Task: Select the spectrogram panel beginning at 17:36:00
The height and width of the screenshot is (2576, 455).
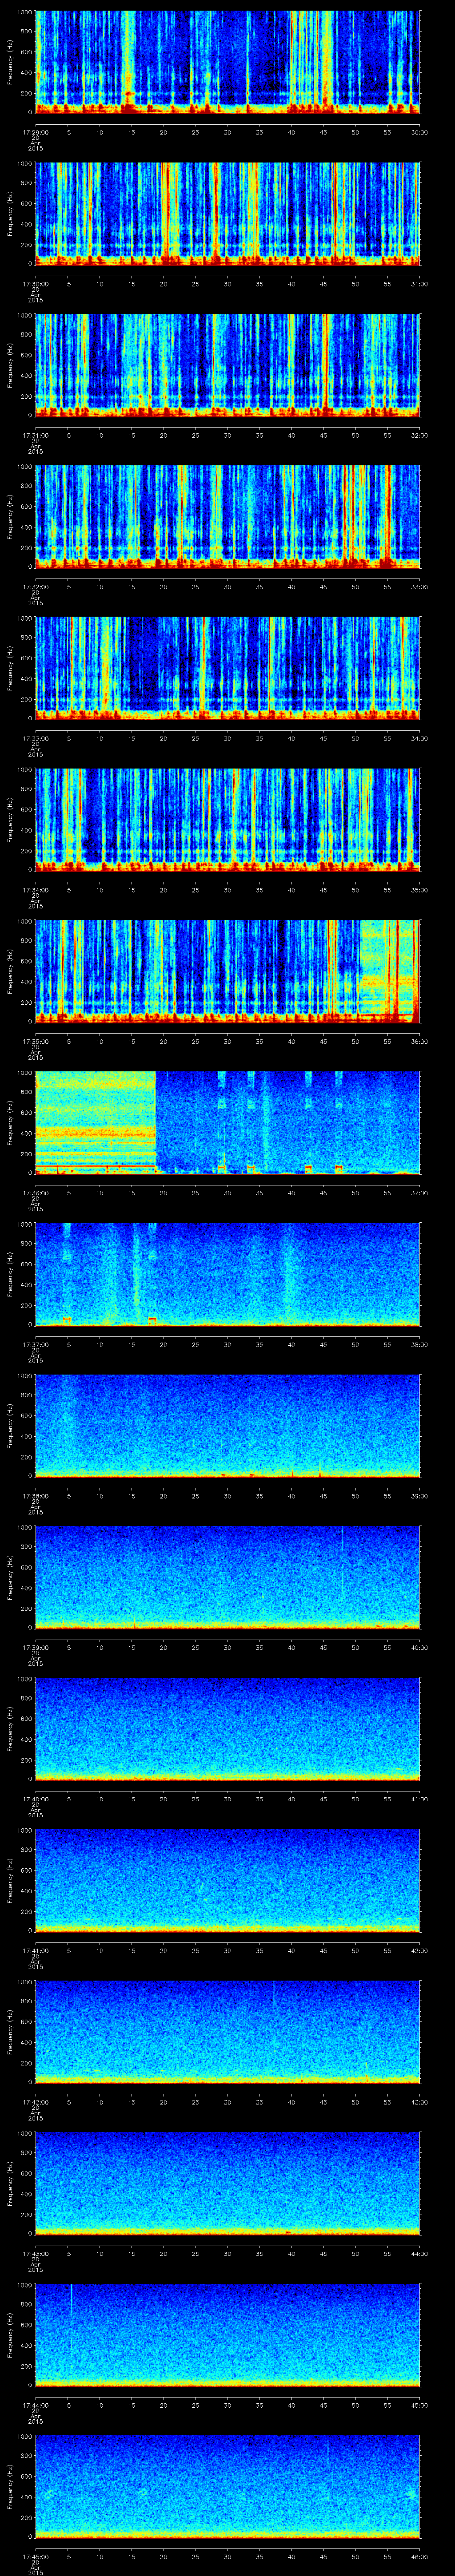Action: tap(228, 1123)
